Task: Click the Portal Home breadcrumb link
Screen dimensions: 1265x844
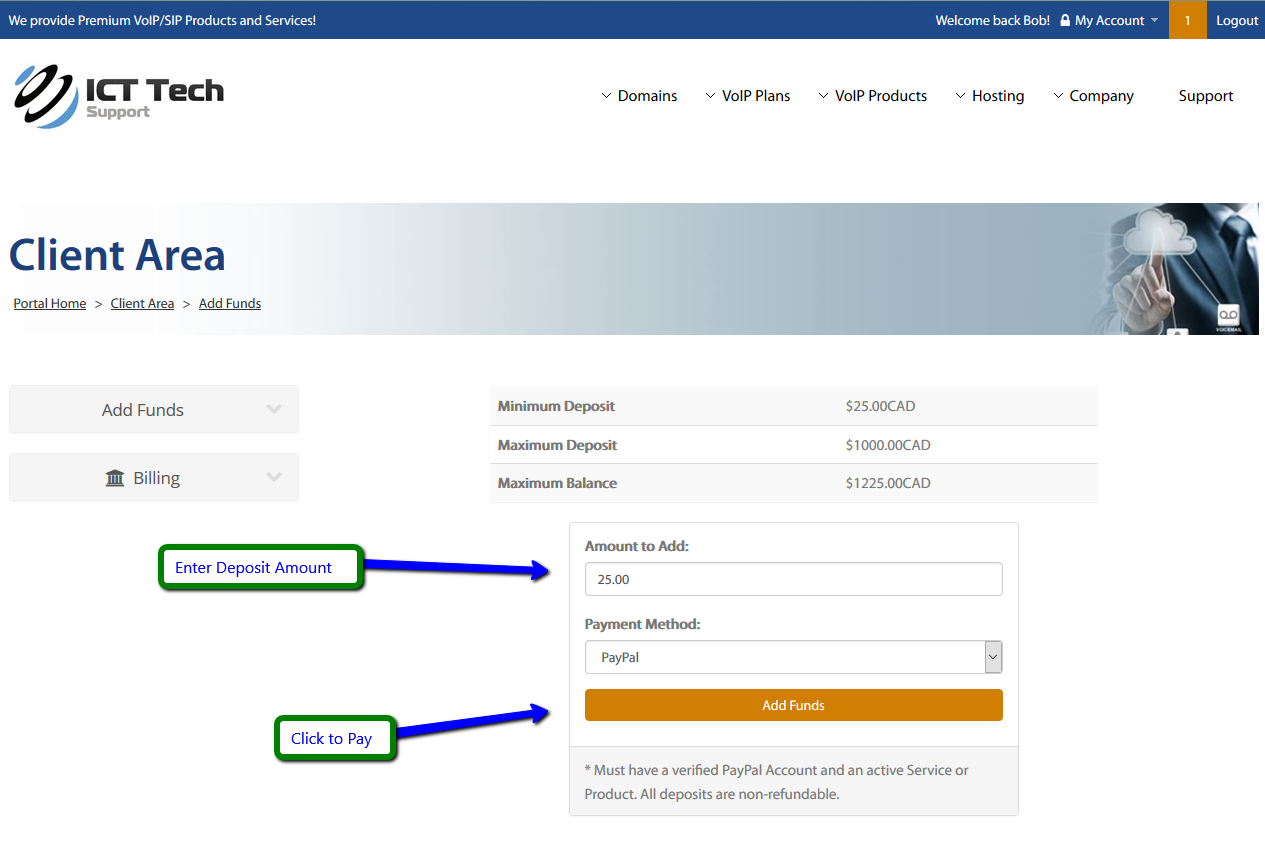Action: (50, 303)
